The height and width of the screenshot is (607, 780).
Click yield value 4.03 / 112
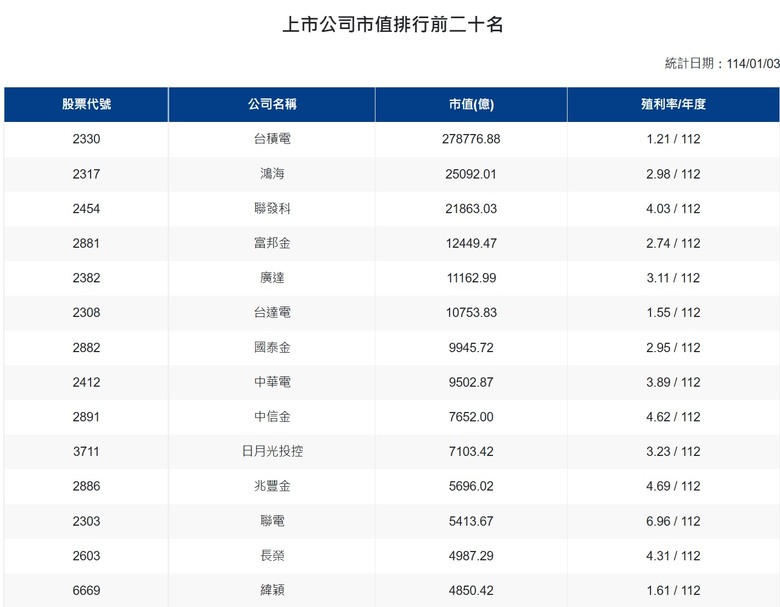click(x=673, y=209)
